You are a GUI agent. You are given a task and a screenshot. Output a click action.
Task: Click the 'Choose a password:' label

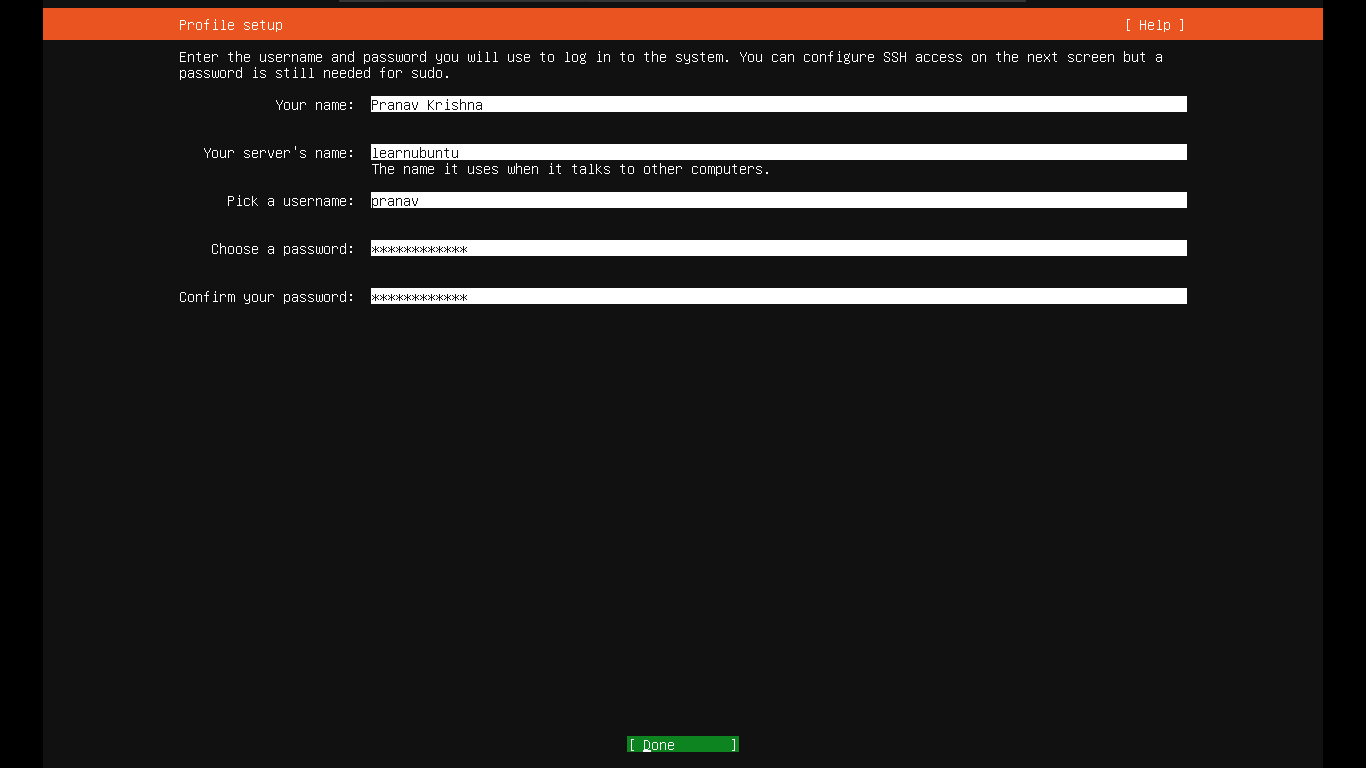pos(283,249)
